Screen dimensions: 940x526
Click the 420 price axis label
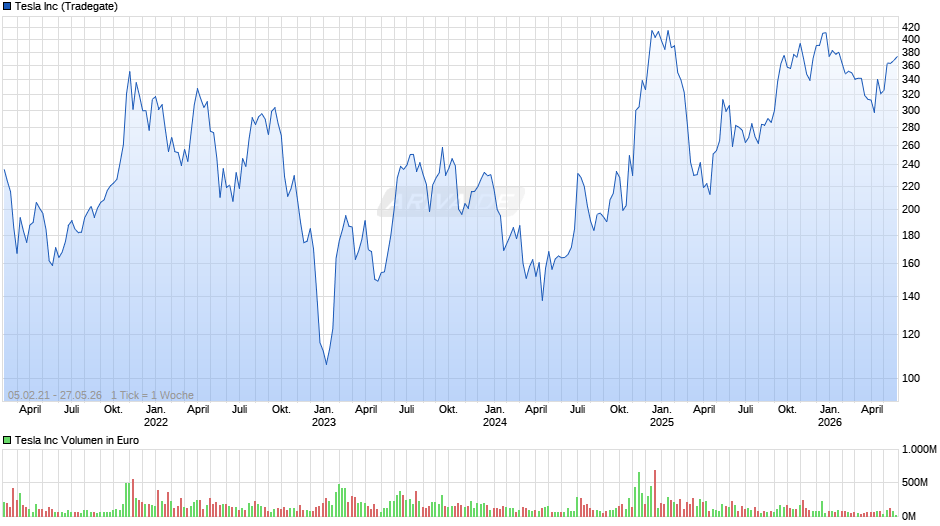[911, 27]
